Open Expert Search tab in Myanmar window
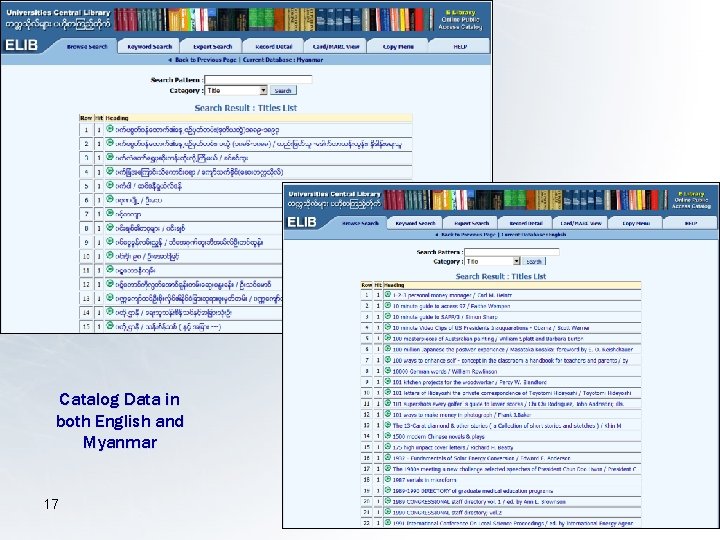The image size is (720, 540). (212, 46)
